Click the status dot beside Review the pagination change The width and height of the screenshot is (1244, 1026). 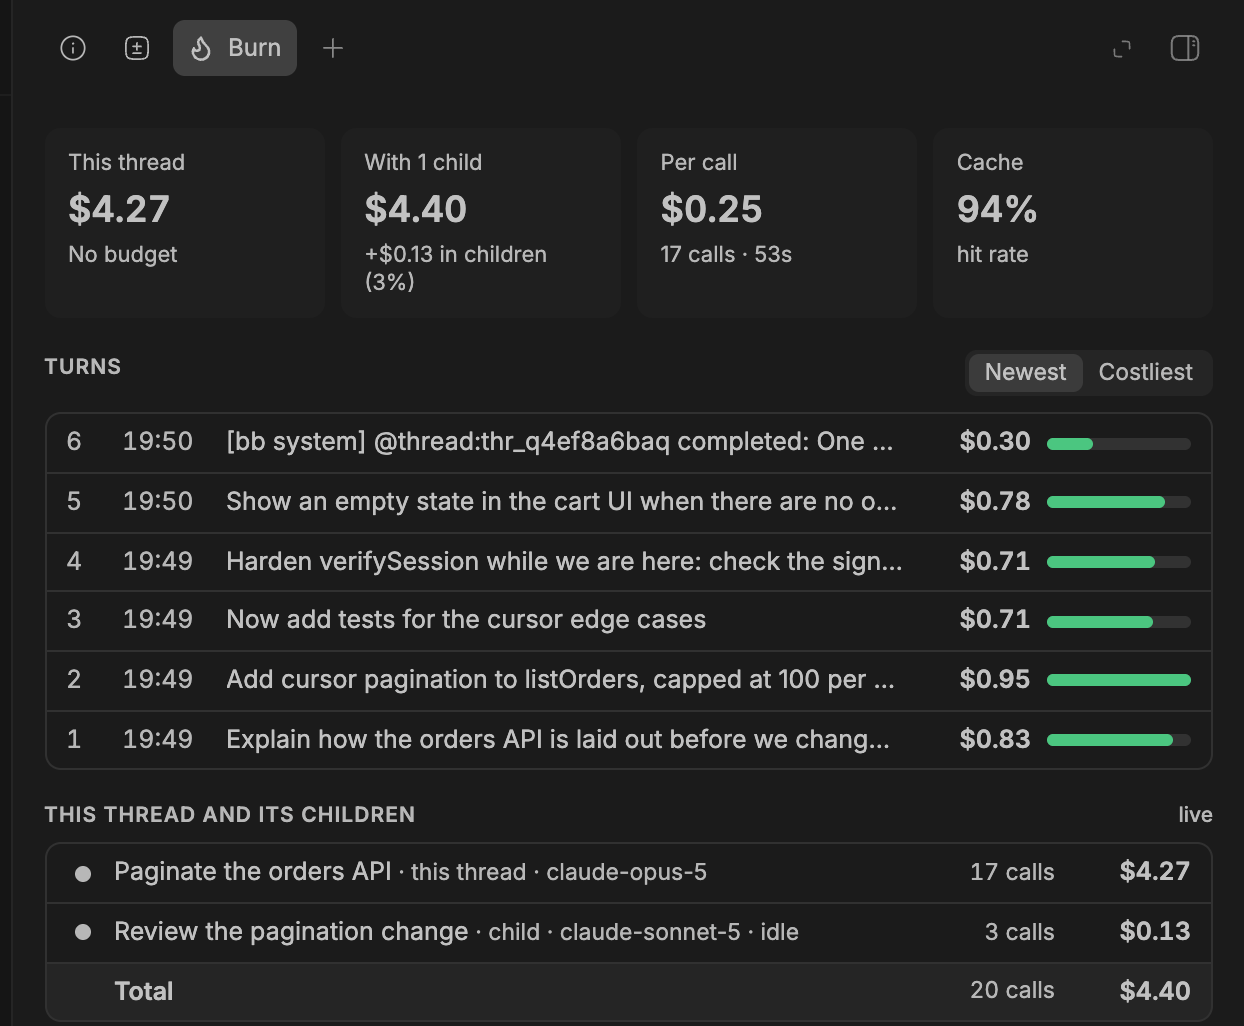(83, 932)
